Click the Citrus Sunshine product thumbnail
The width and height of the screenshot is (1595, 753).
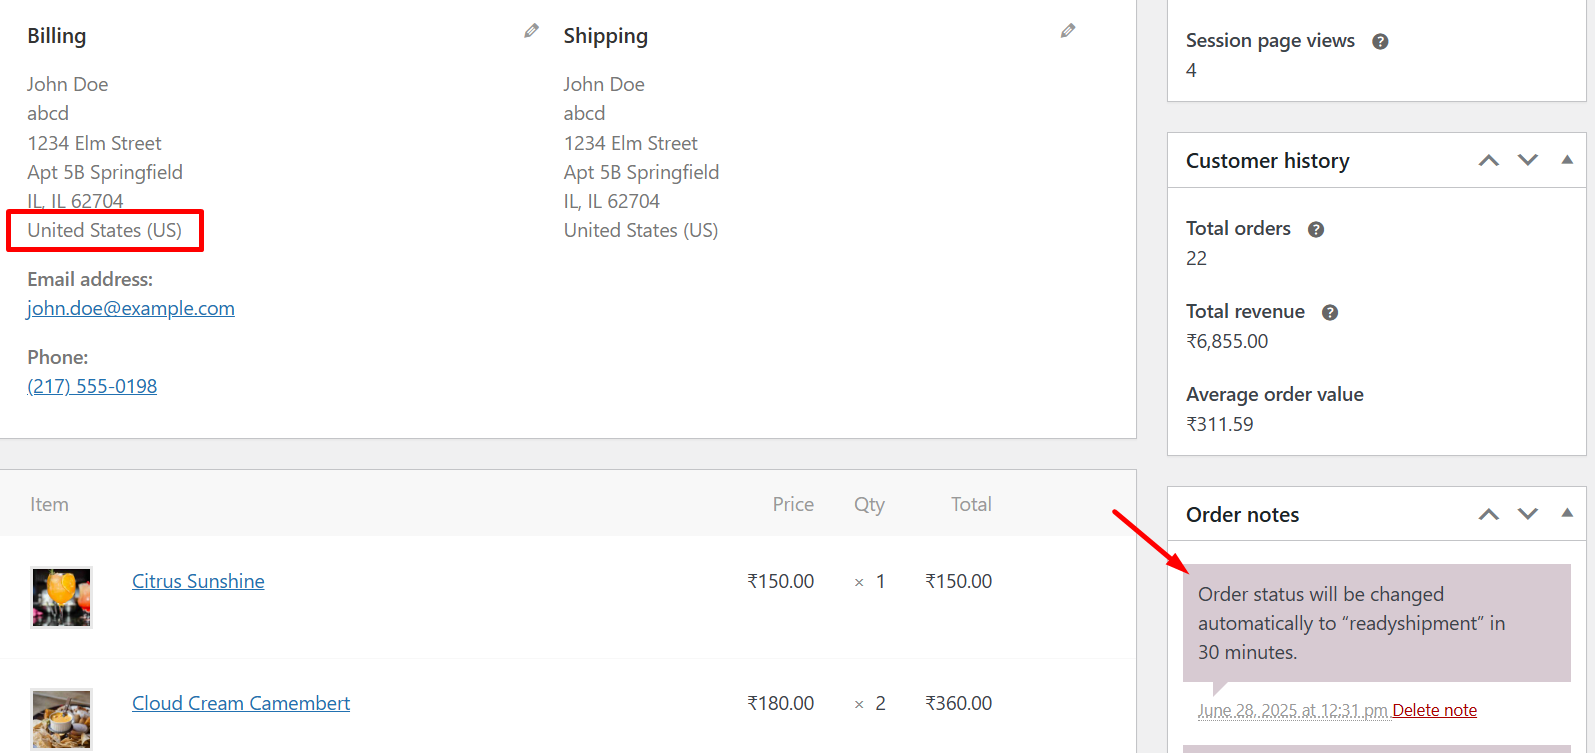[x=61, y=597]
